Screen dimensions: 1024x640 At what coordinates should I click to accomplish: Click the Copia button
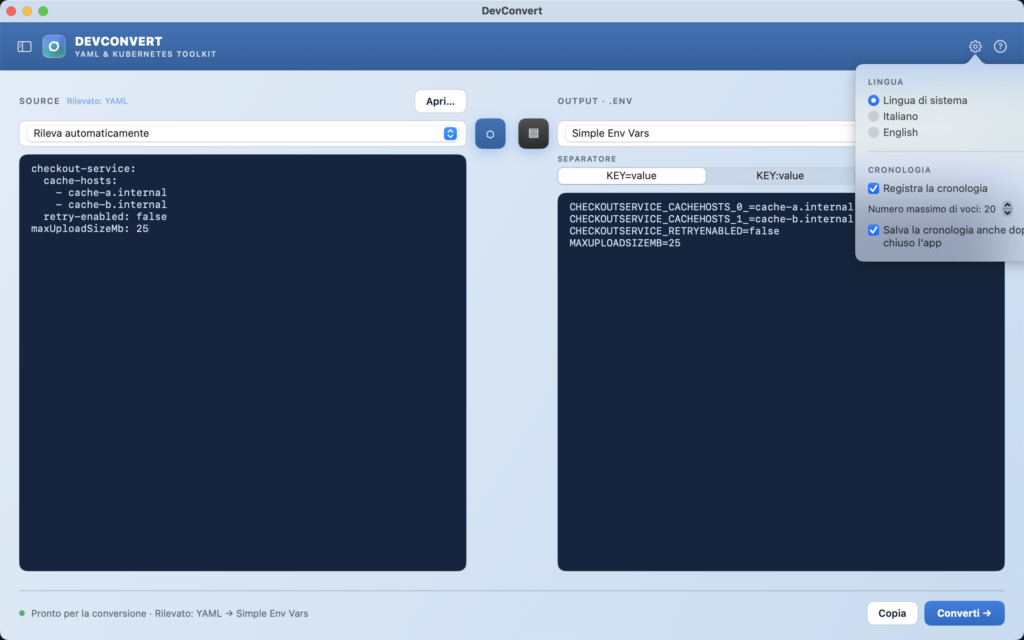pyautogui.click(x=891, y=613)
